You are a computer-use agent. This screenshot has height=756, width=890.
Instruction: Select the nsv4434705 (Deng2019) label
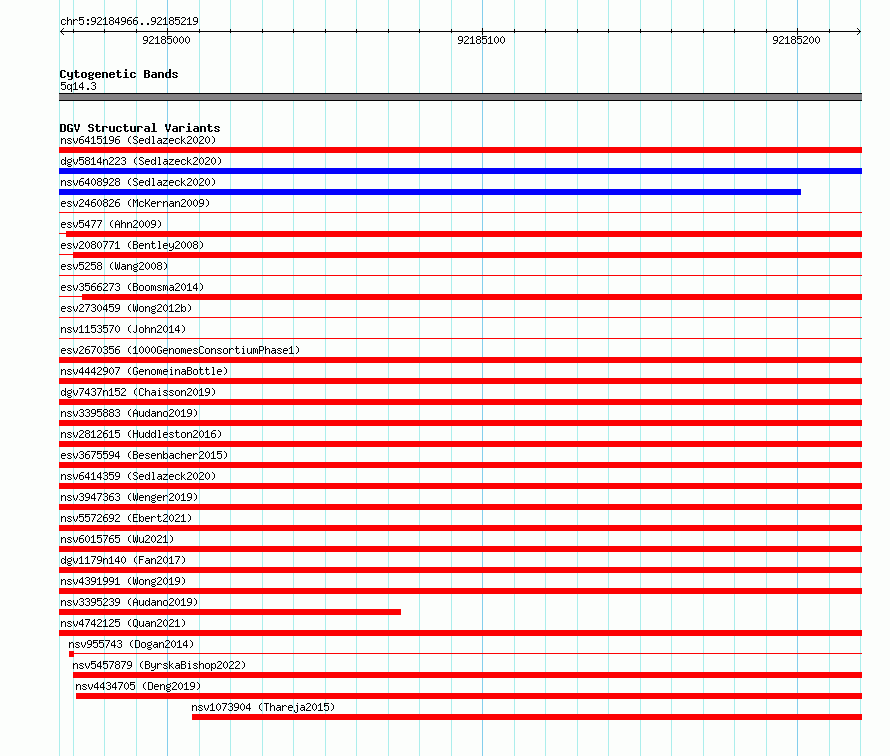[x=138, y=686]
